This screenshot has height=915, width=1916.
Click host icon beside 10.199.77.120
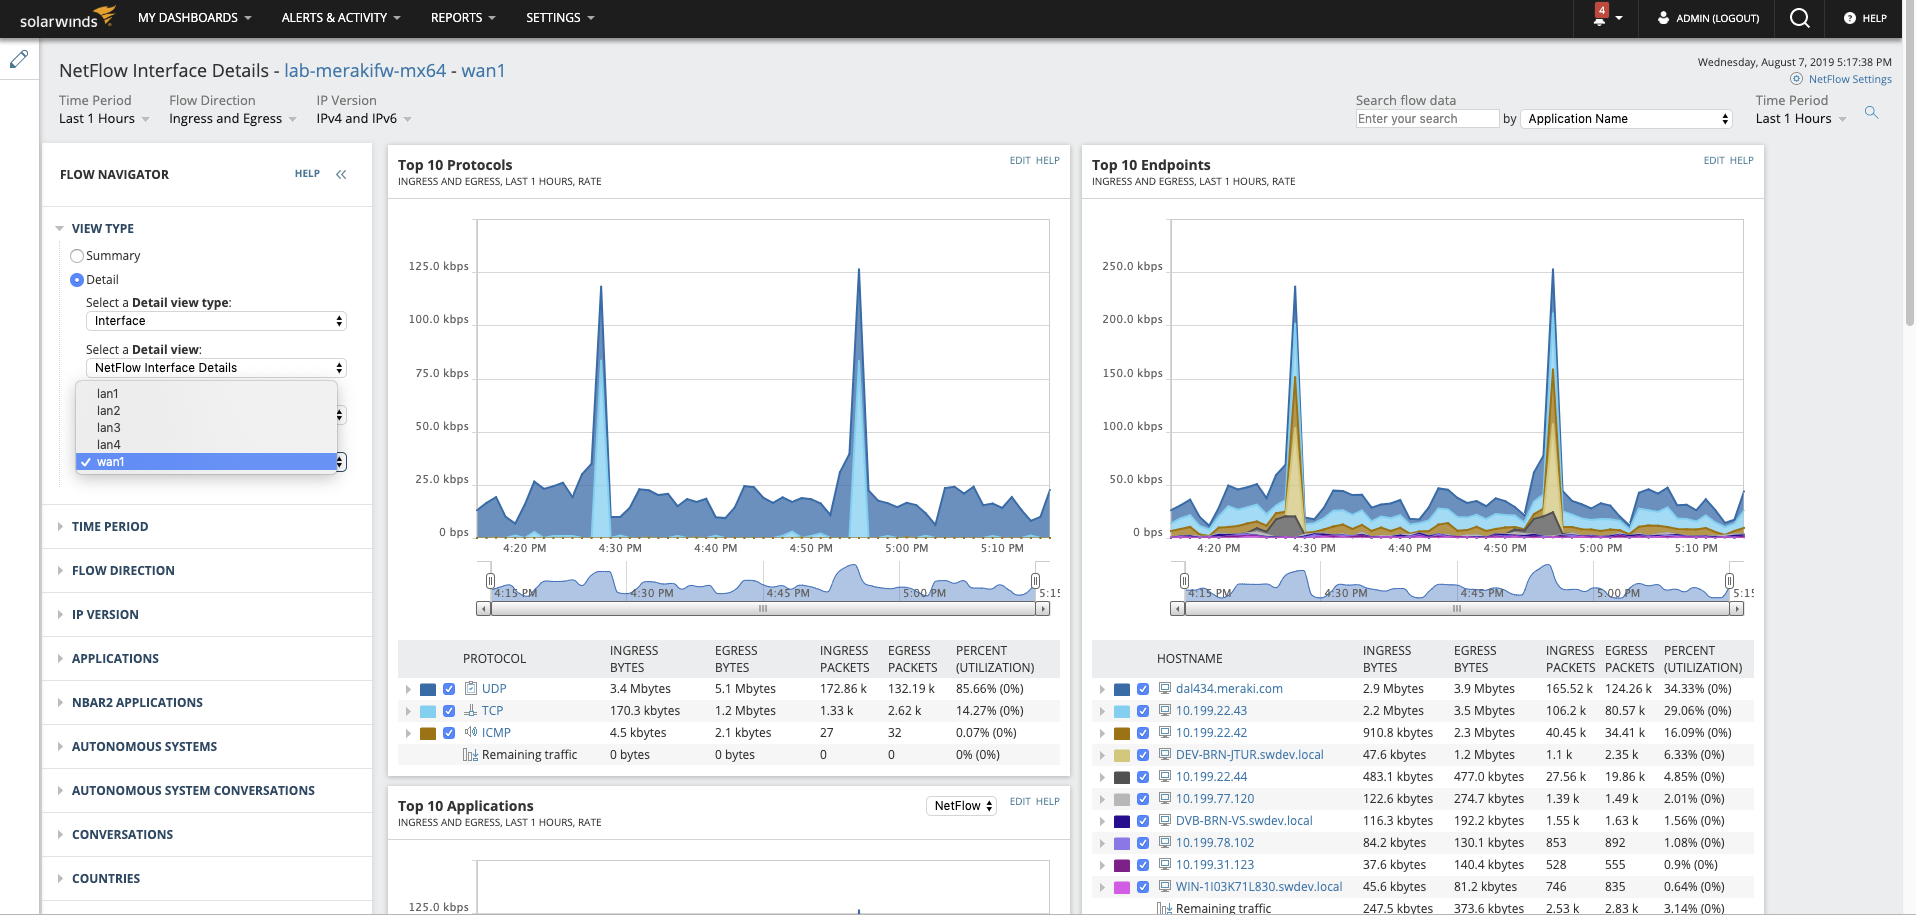pos(1165,798)
